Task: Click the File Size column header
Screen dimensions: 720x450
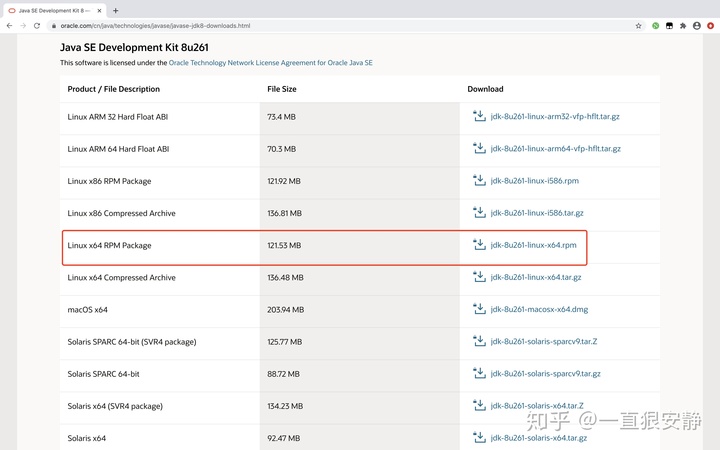Action: pos(281,89)
